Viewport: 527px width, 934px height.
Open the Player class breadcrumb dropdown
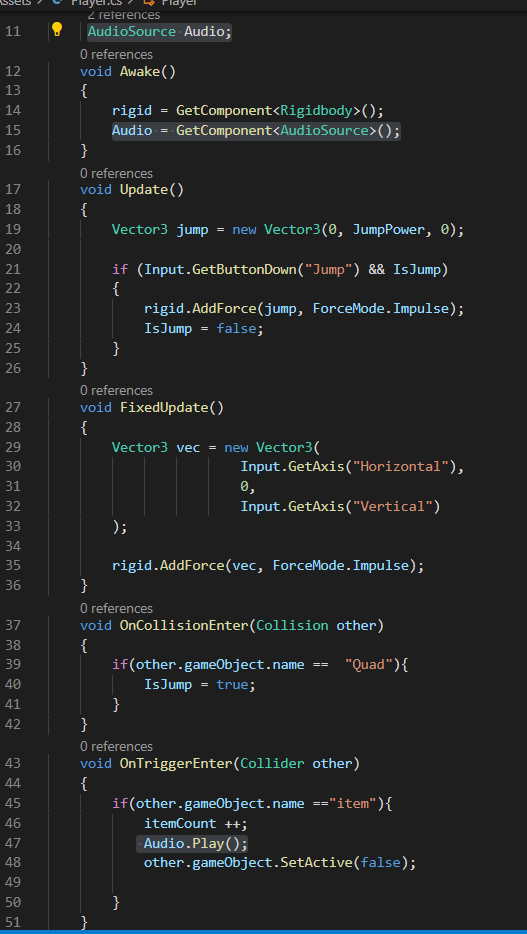click(x=179, y=2)
